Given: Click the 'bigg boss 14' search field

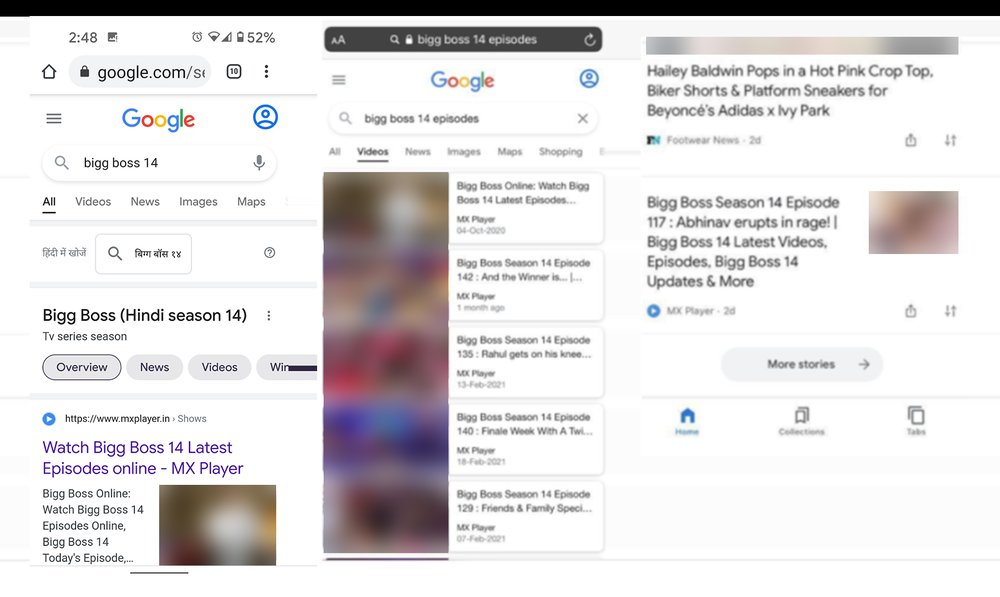Looking at the screenshot, I should click(x=159, y=163).
